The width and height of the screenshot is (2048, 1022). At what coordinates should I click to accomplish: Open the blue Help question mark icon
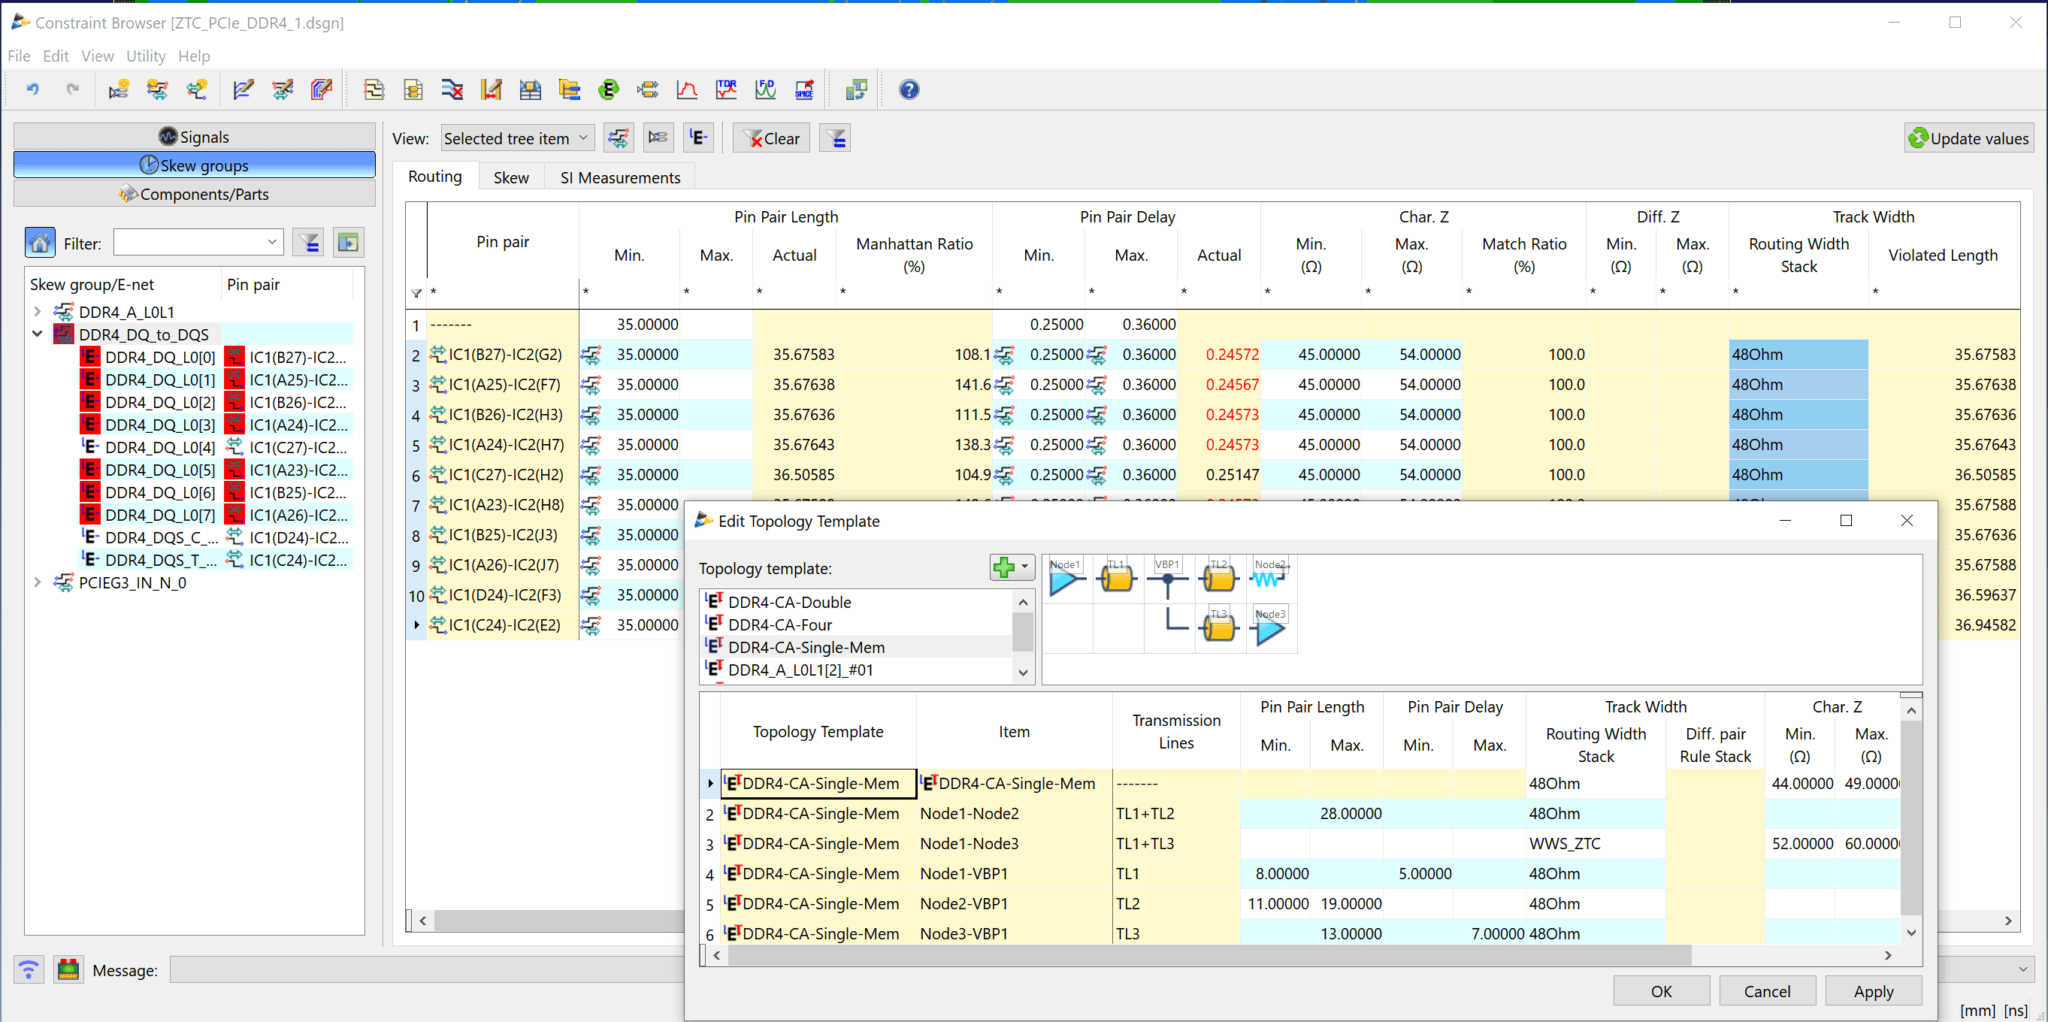(x=908, y=90)
